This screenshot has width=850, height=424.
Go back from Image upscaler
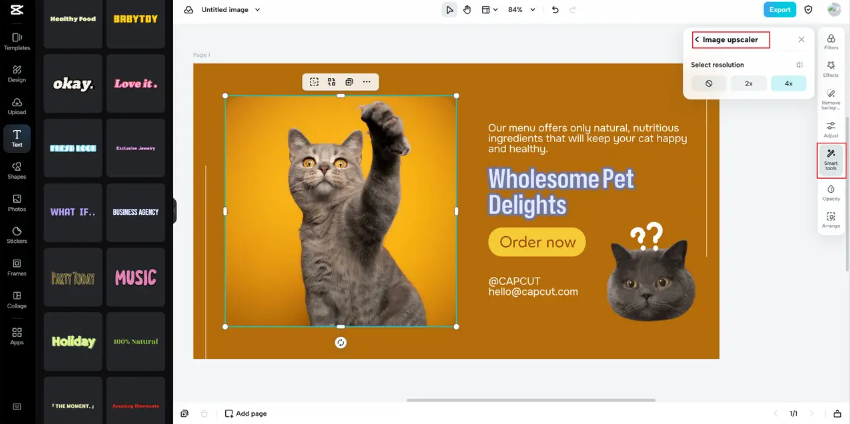point(697,40)
